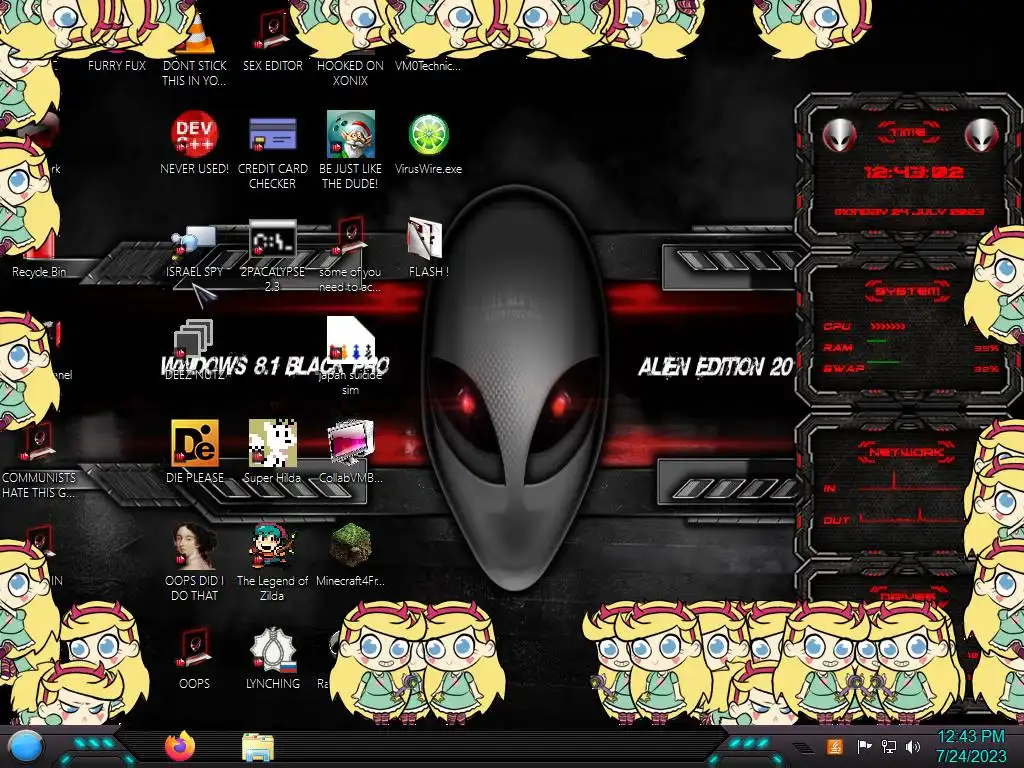Image resolution: width=1024 pixels, height=768 pixels.
Task: Open Firefox from the taskbar
Action: point(180,746)
